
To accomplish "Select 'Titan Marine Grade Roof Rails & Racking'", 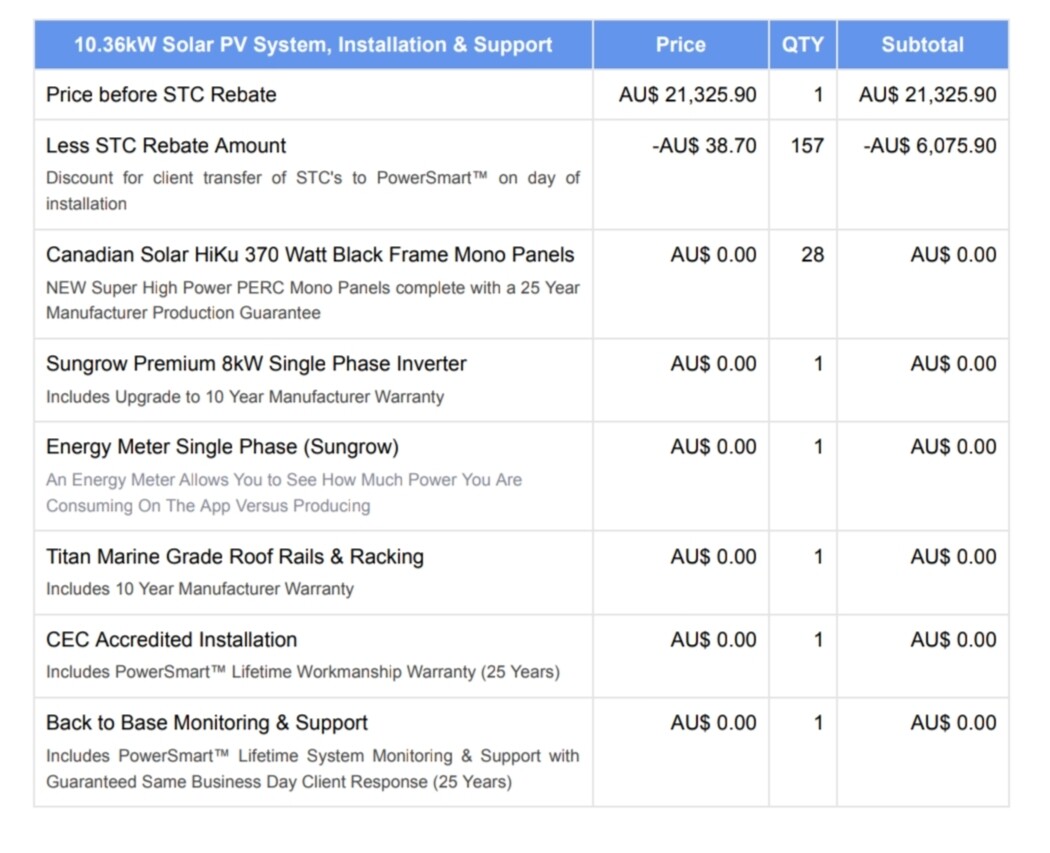I will (234, 556).
